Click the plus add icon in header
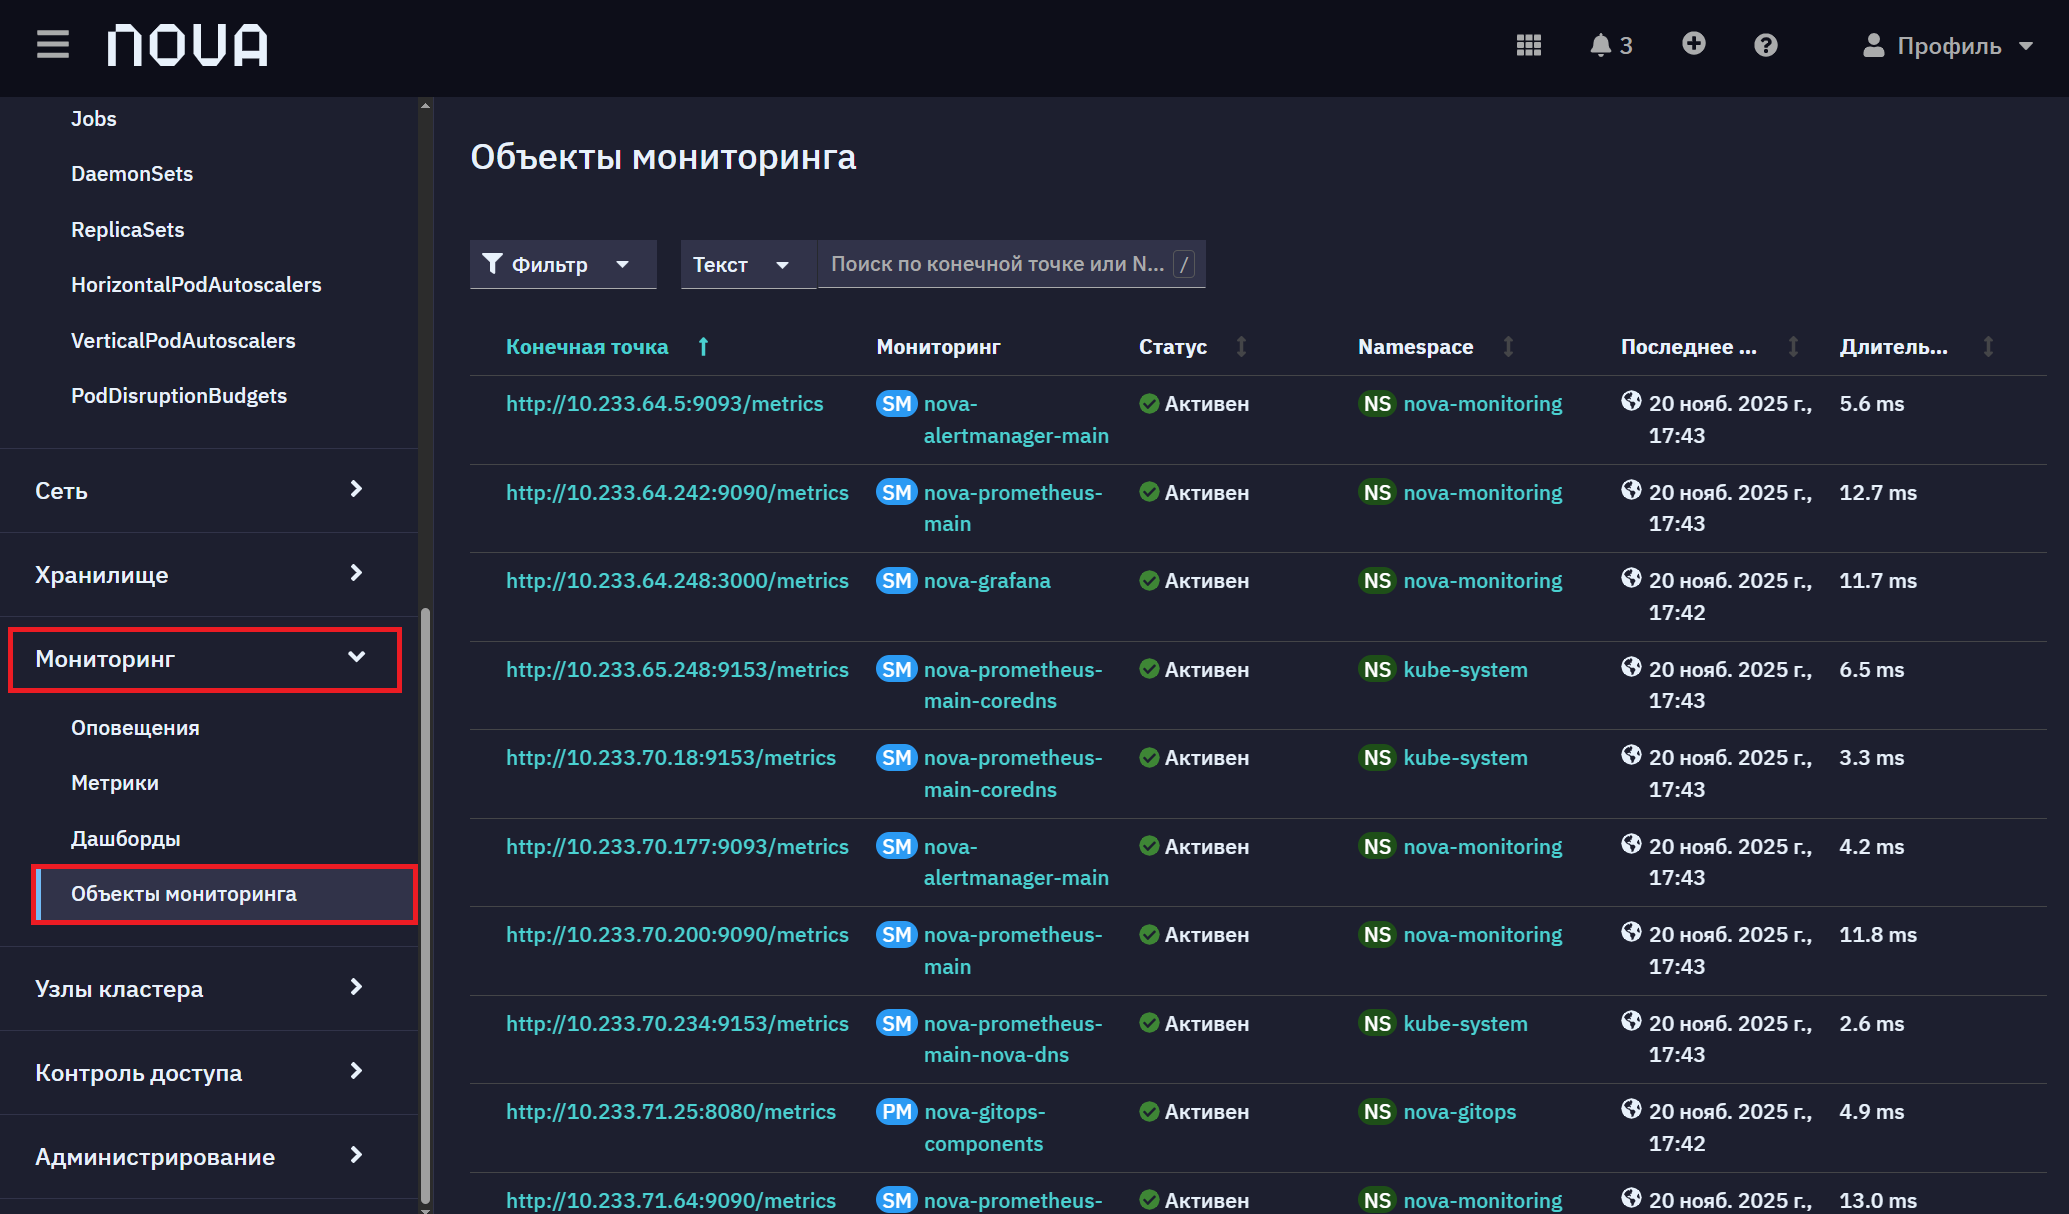The image size is (2069, 1214). pos(1693,44)
